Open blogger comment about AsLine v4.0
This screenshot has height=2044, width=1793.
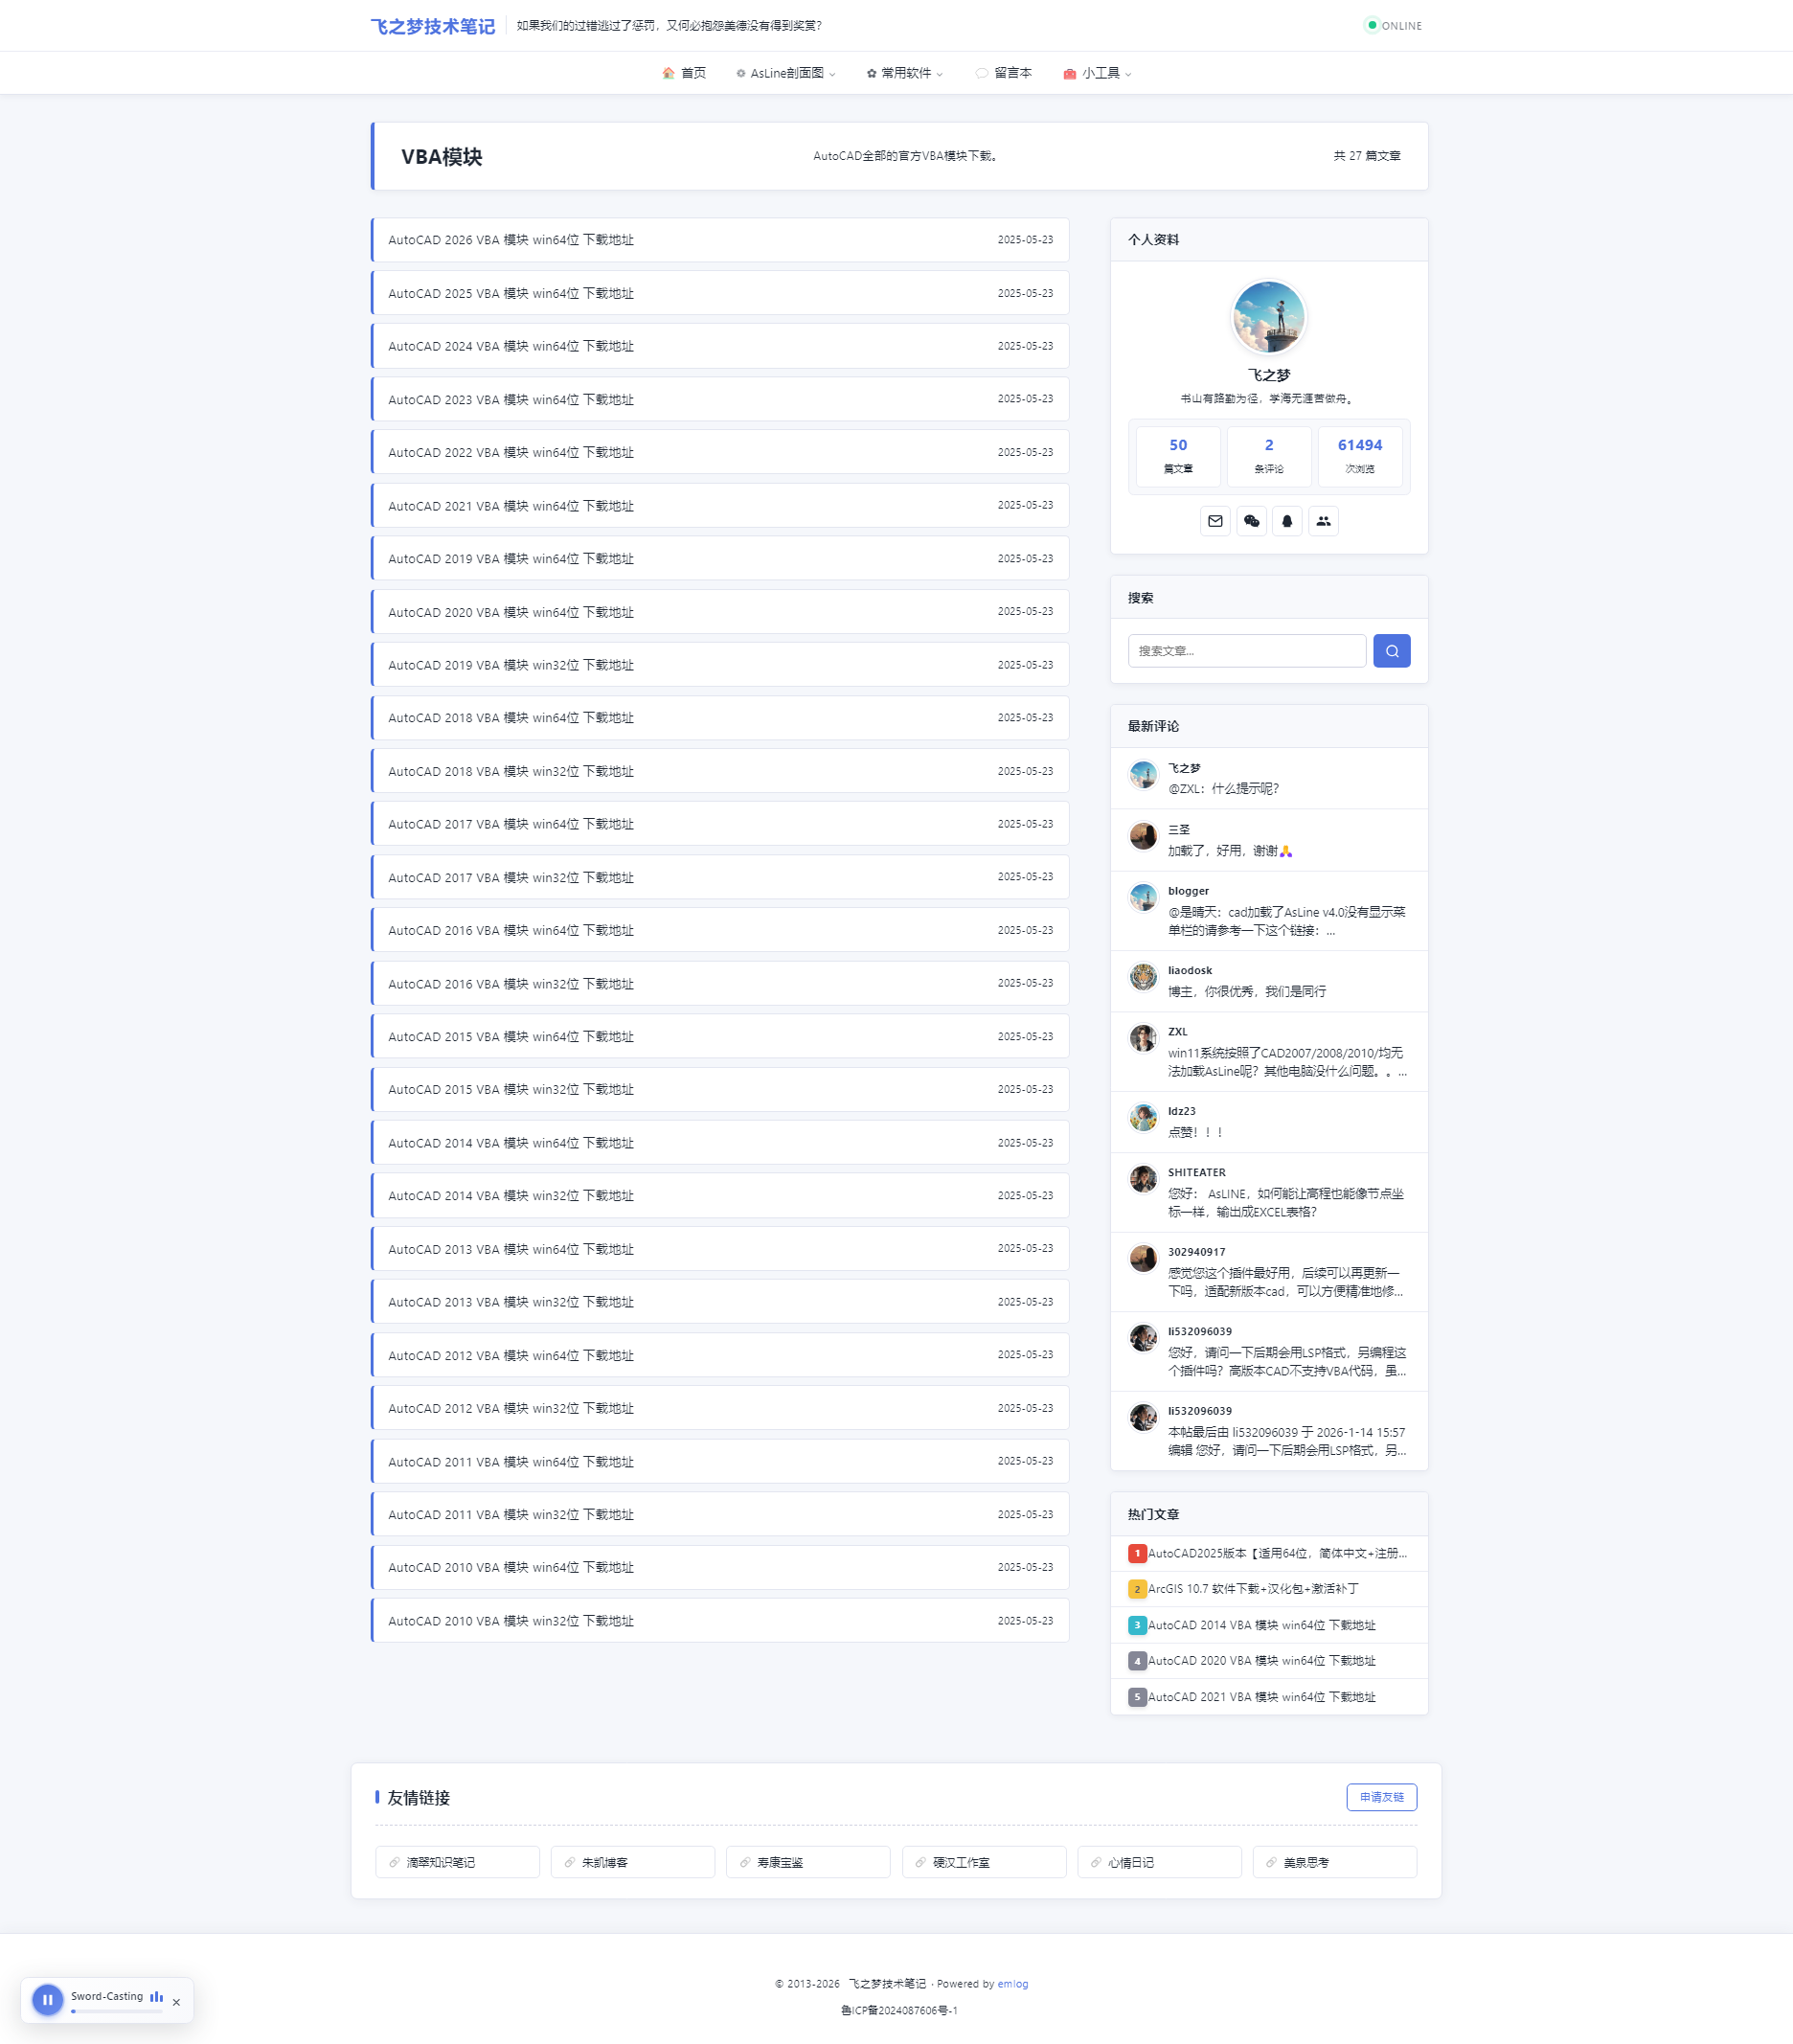[x=1286, y=921]
